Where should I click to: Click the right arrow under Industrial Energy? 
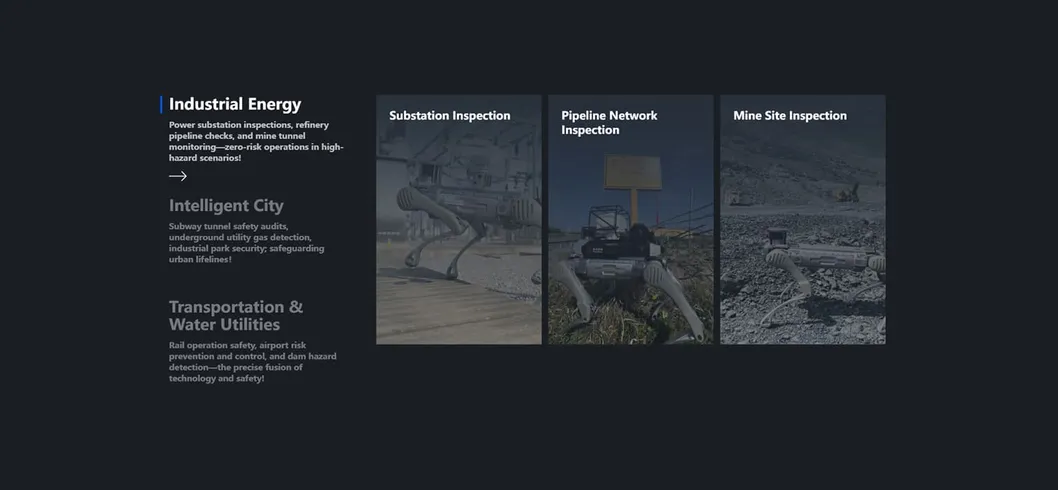(177, 176)
